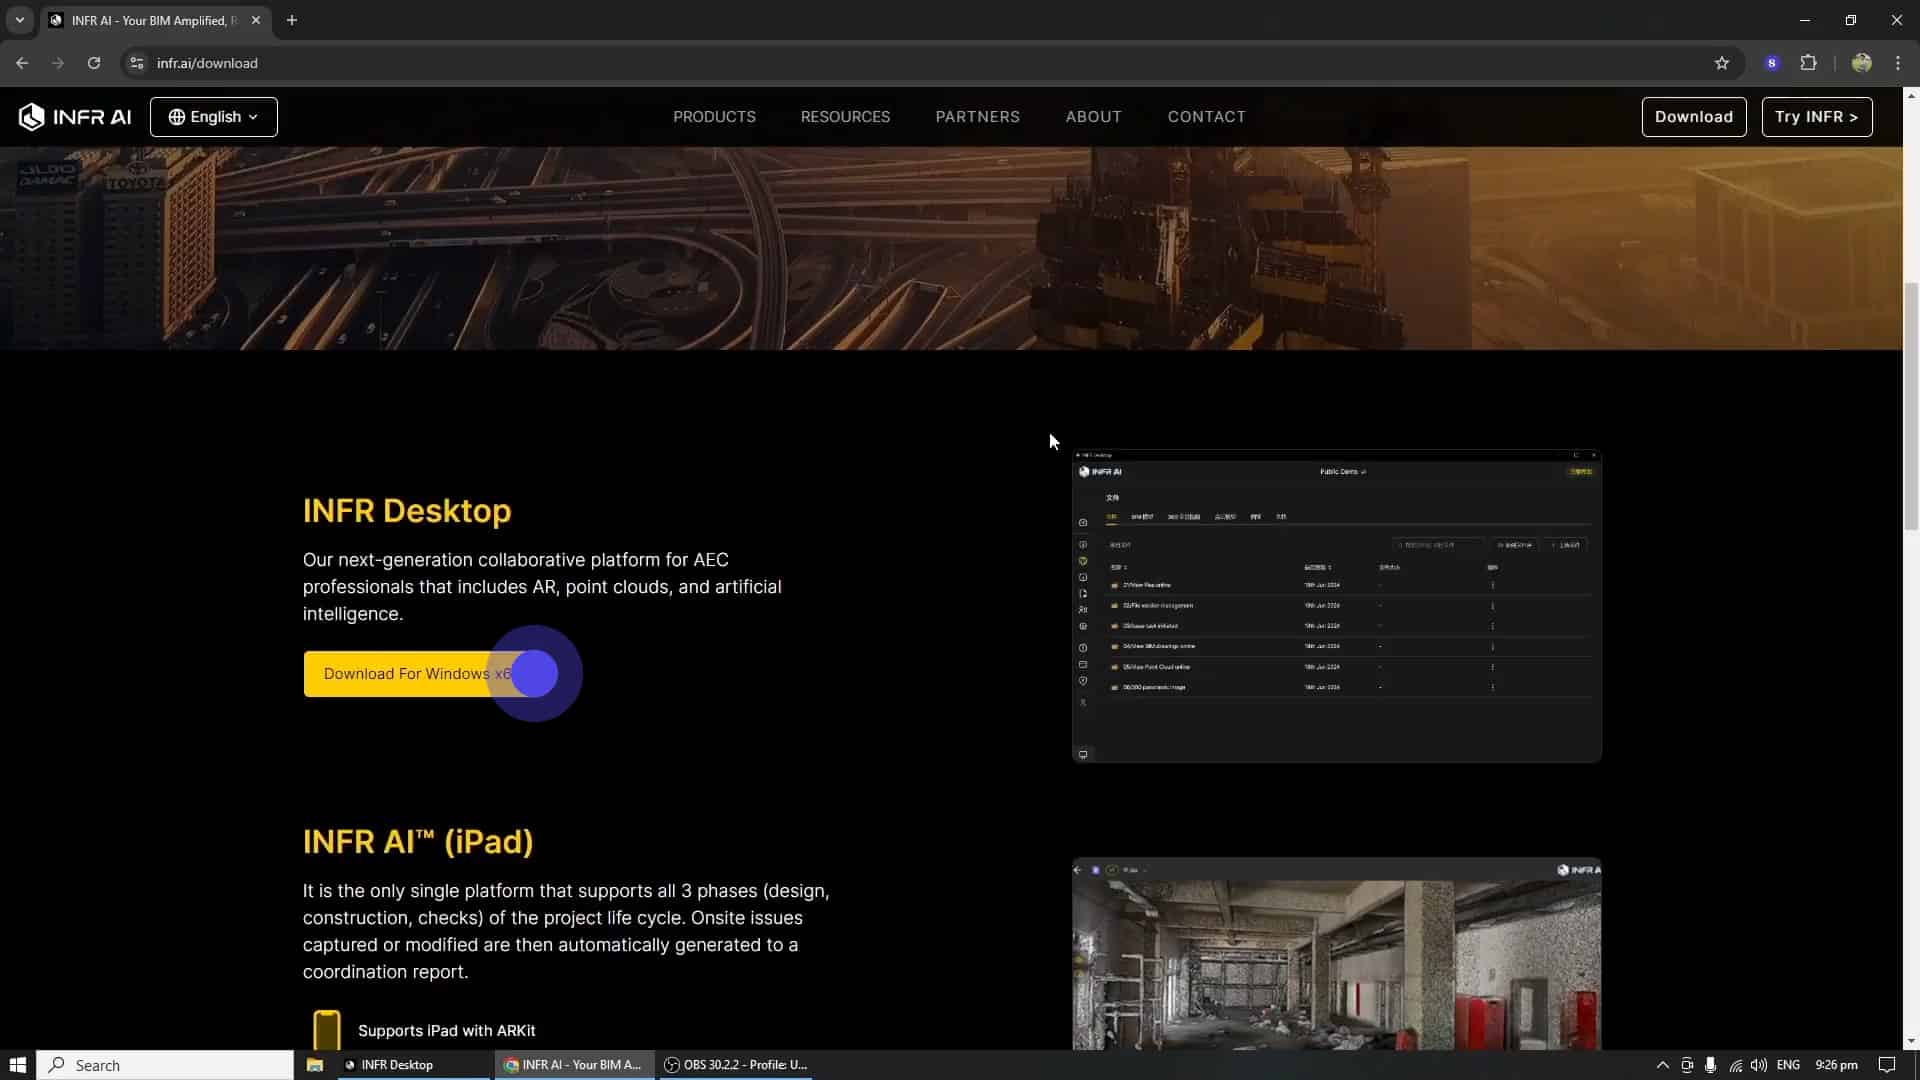Click the INFR Desktop heading
Screen dimensions: 1920x1080
click(407, 511)
